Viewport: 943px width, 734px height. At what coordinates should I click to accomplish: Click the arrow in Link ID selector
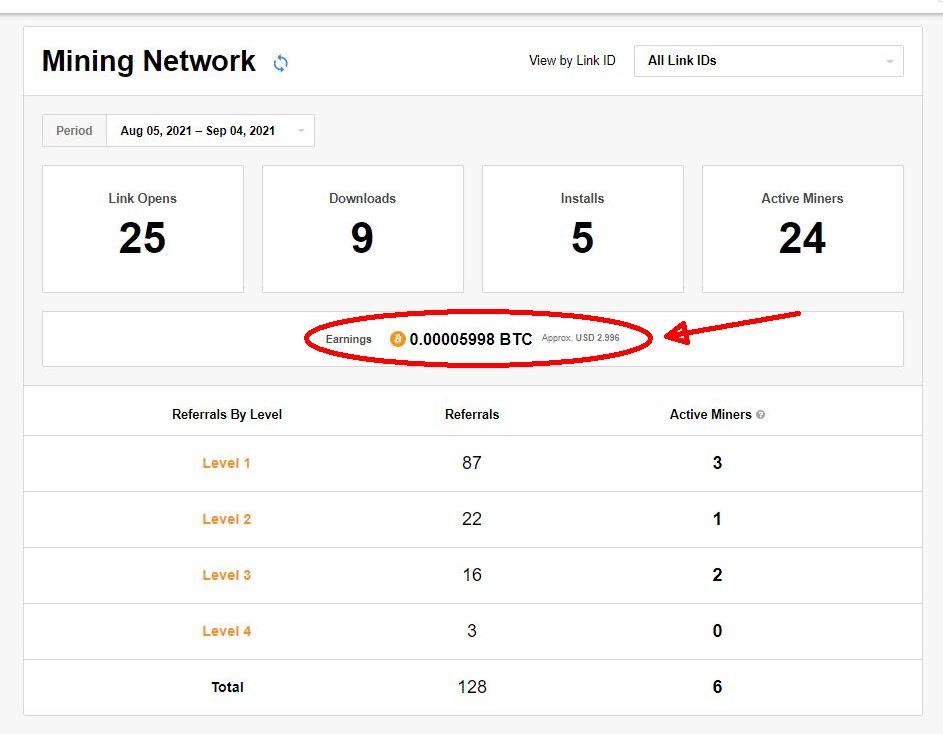pyautogui.click(x=889, y=61)
